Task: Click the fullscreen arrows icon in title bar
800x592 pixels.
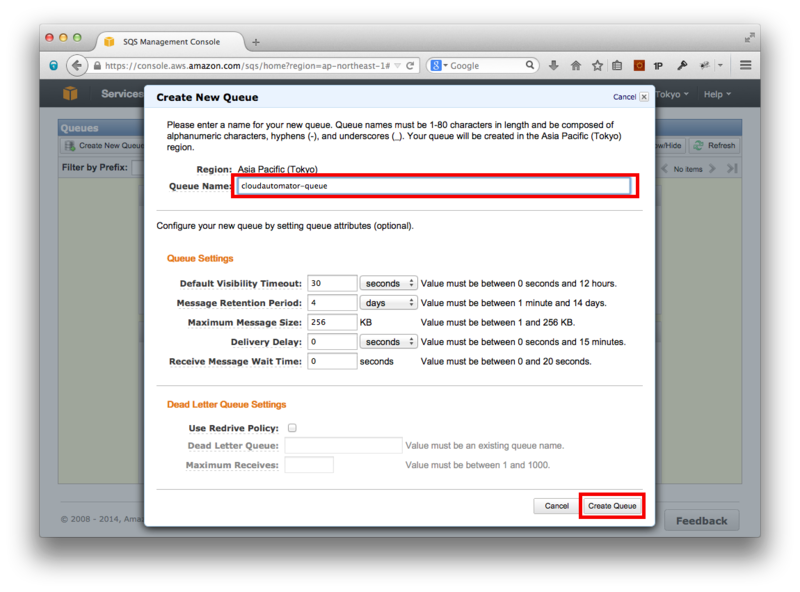Action: (749, 37)
